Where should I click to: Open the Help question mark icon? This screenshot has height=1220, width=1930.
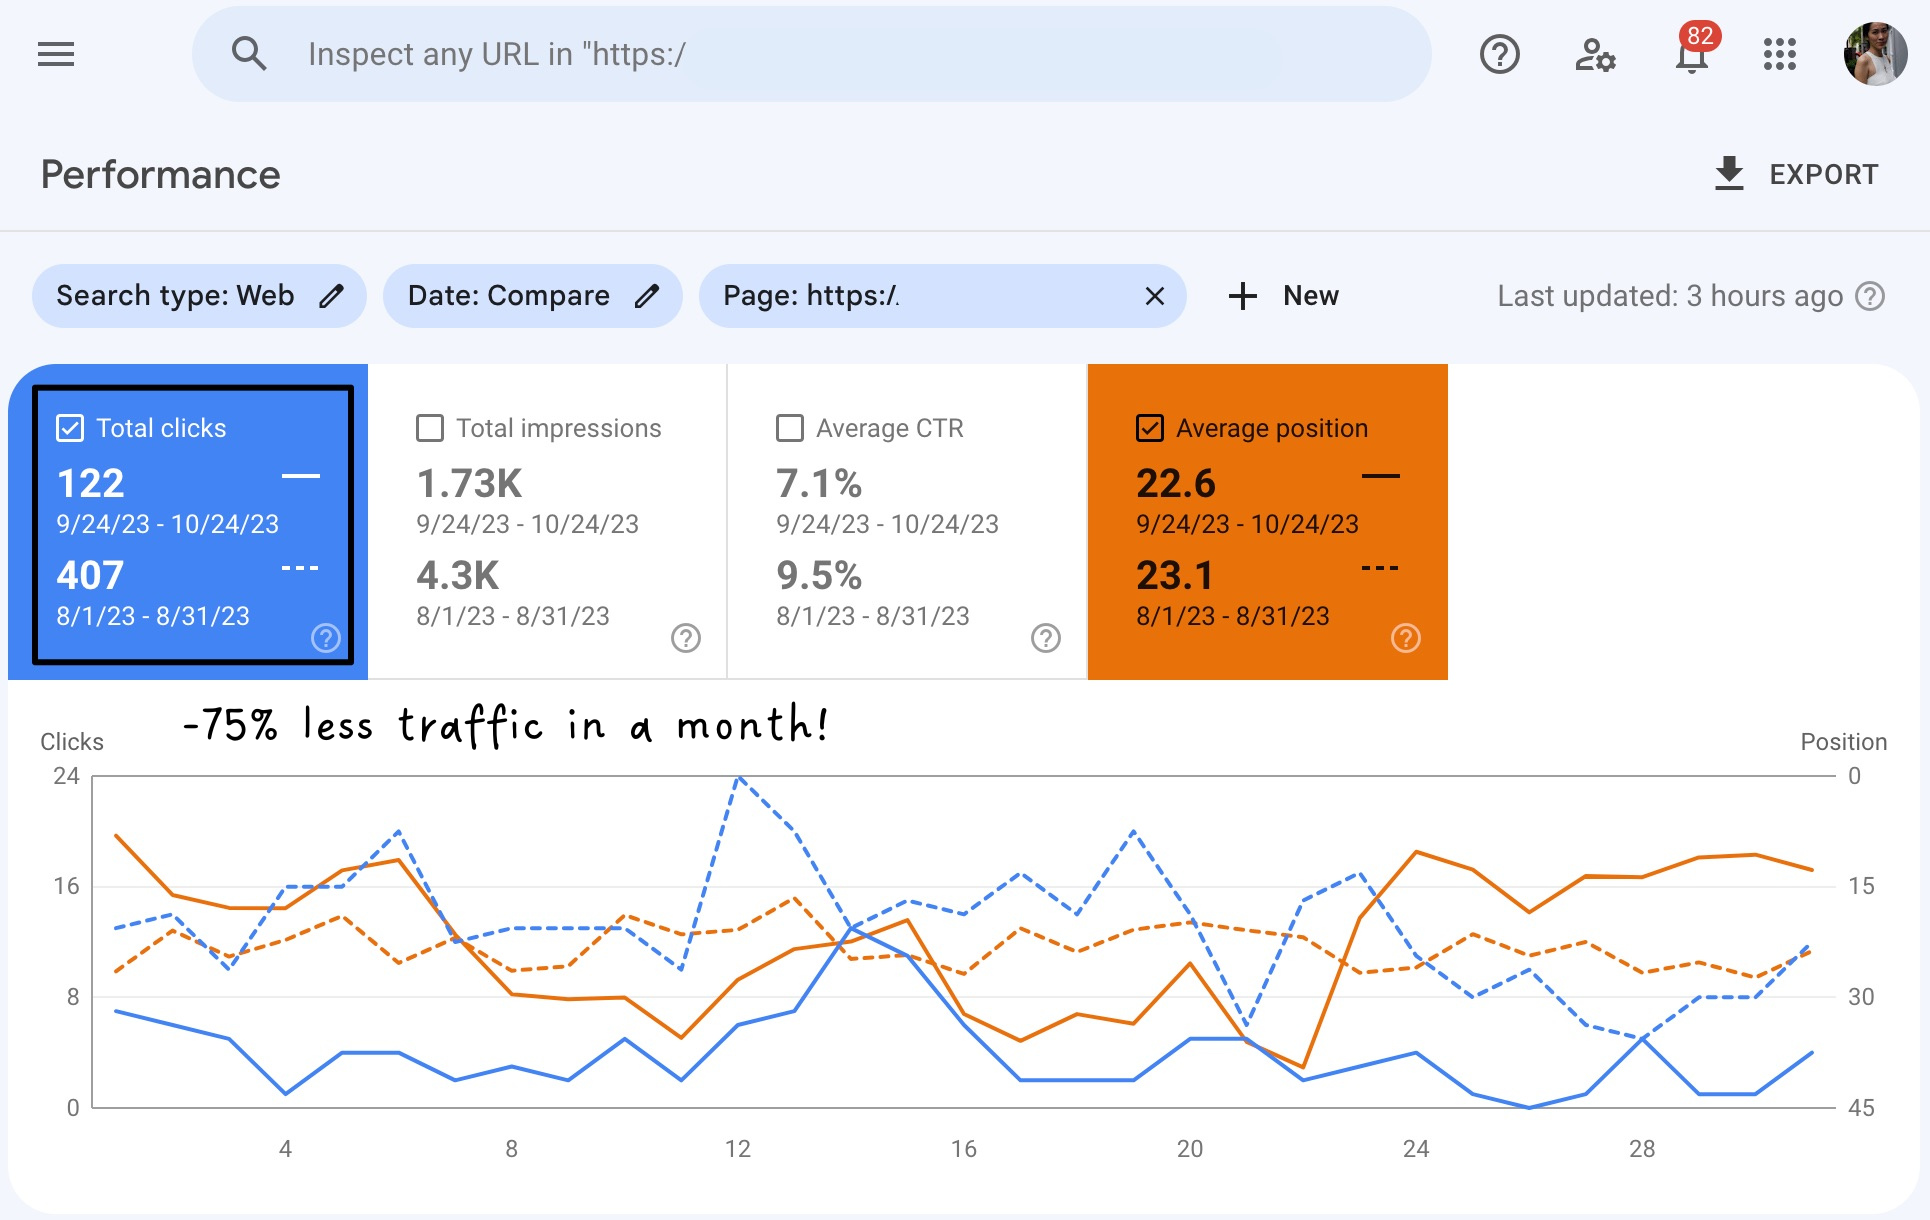point(1499,54)
